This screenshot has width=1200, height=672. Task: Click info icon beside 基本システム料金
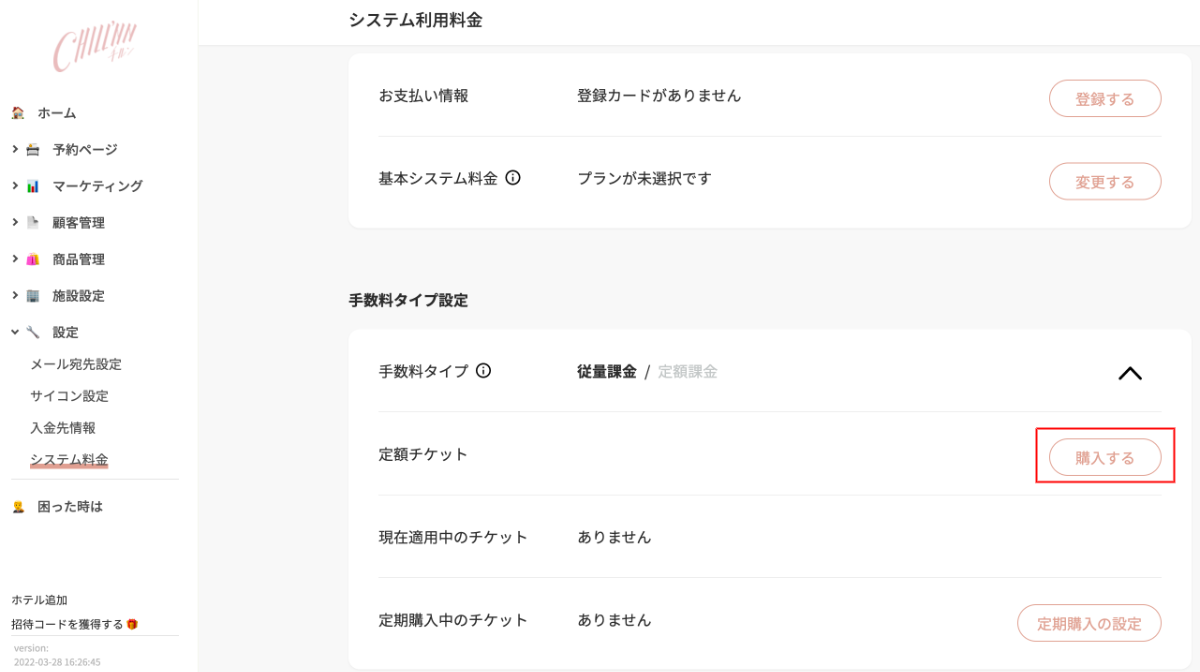coord(513,178)
